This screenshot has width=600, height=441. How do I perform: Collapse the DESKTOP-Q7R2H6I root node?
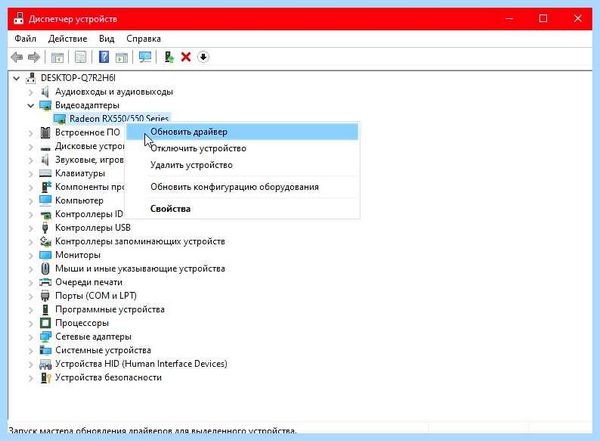[16, 78]
